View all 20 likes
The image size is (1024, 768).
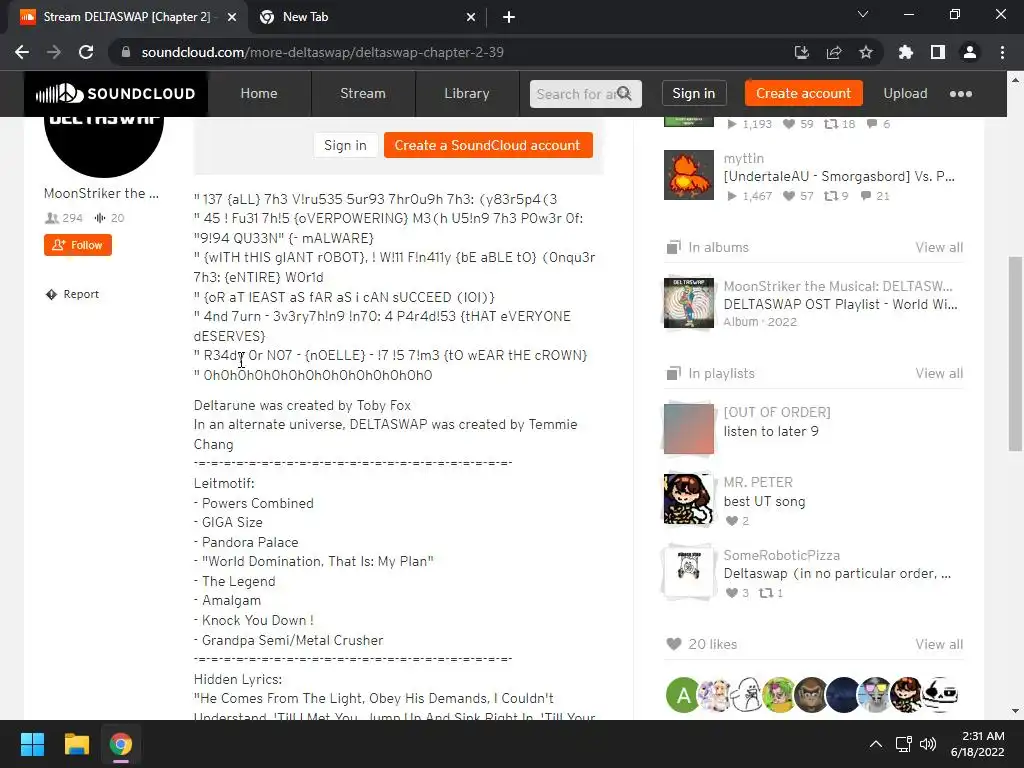coord(939,645)
